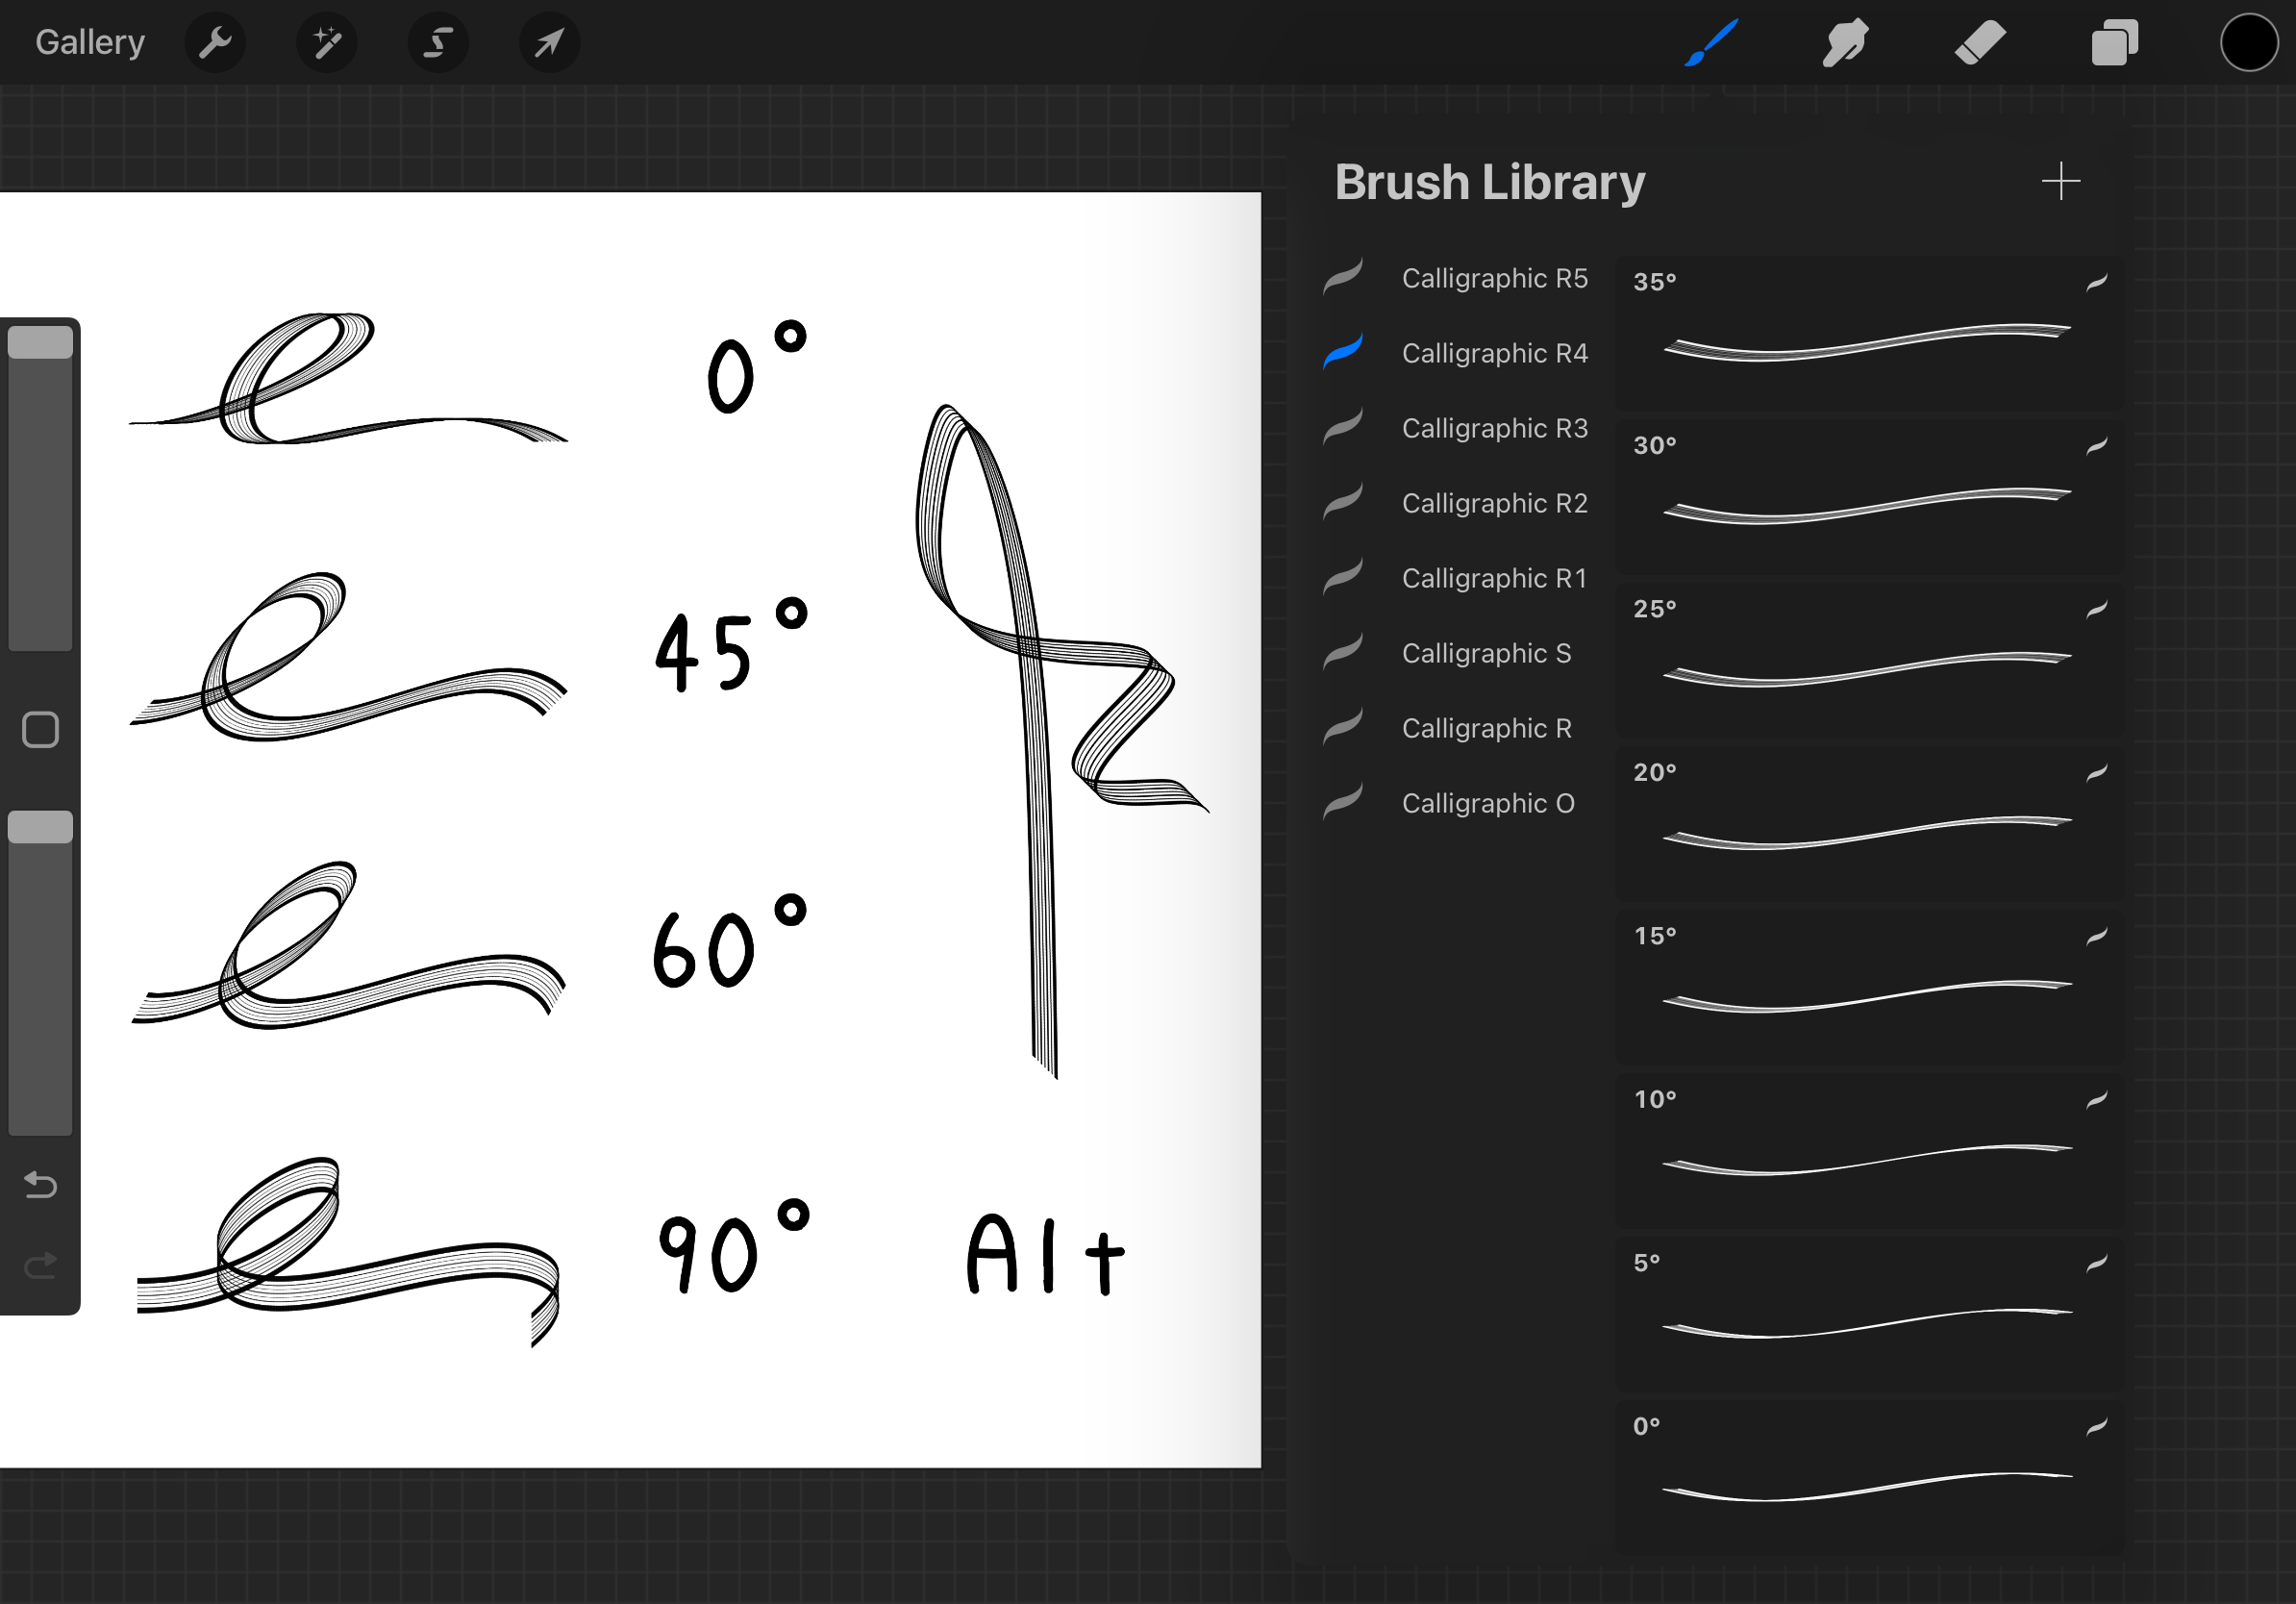Add new brush with plus button

click(x=2060, y=181)
